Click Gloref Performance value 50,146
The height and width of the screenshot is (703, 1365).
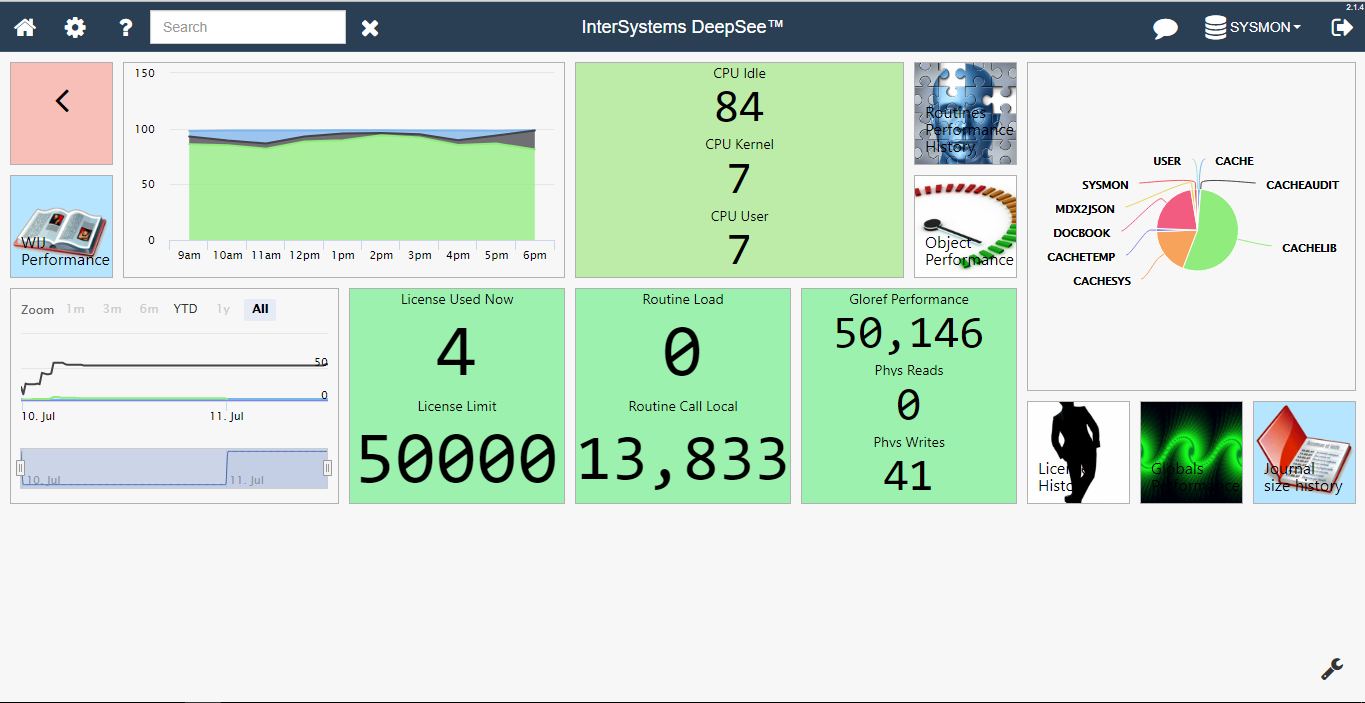pos(909,333)
